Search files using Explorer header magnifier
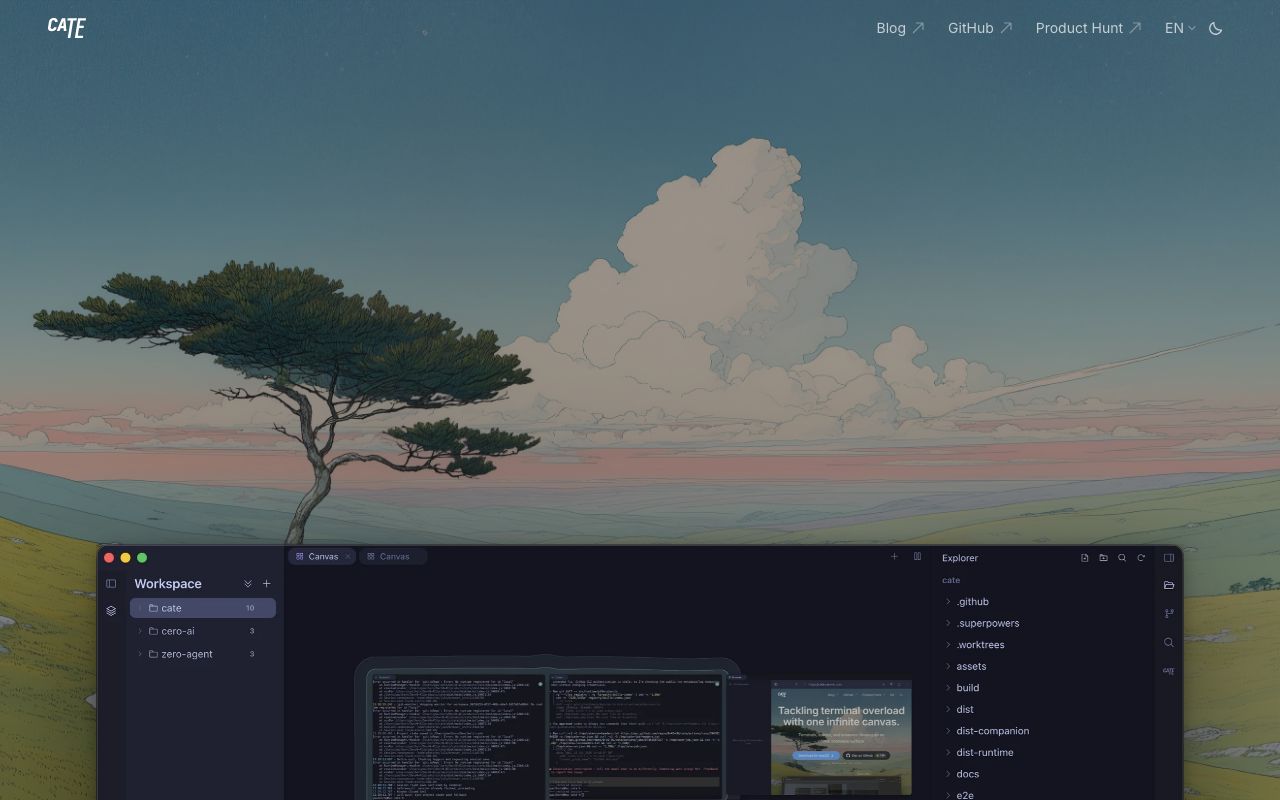The image size is (1280, 800). point(1122,558)
